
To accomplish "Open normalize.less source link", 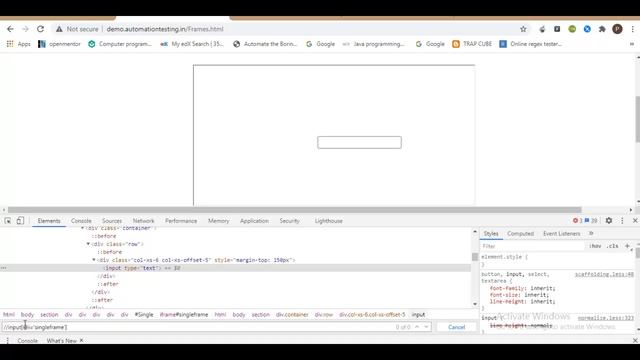I will click(606, 318).
